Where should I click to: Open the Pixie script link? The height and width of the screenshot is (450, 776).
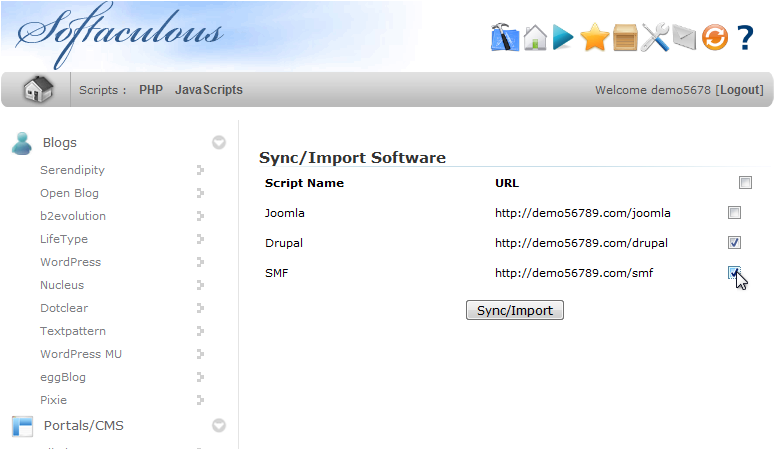click(53, 400)
